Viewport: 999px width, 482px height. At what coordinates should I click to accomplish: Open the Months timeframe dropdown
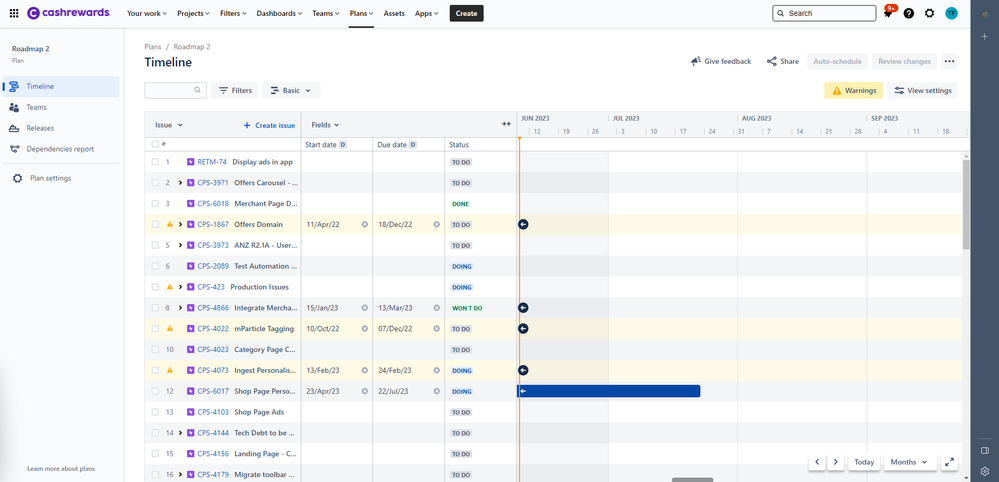[910, 462]
